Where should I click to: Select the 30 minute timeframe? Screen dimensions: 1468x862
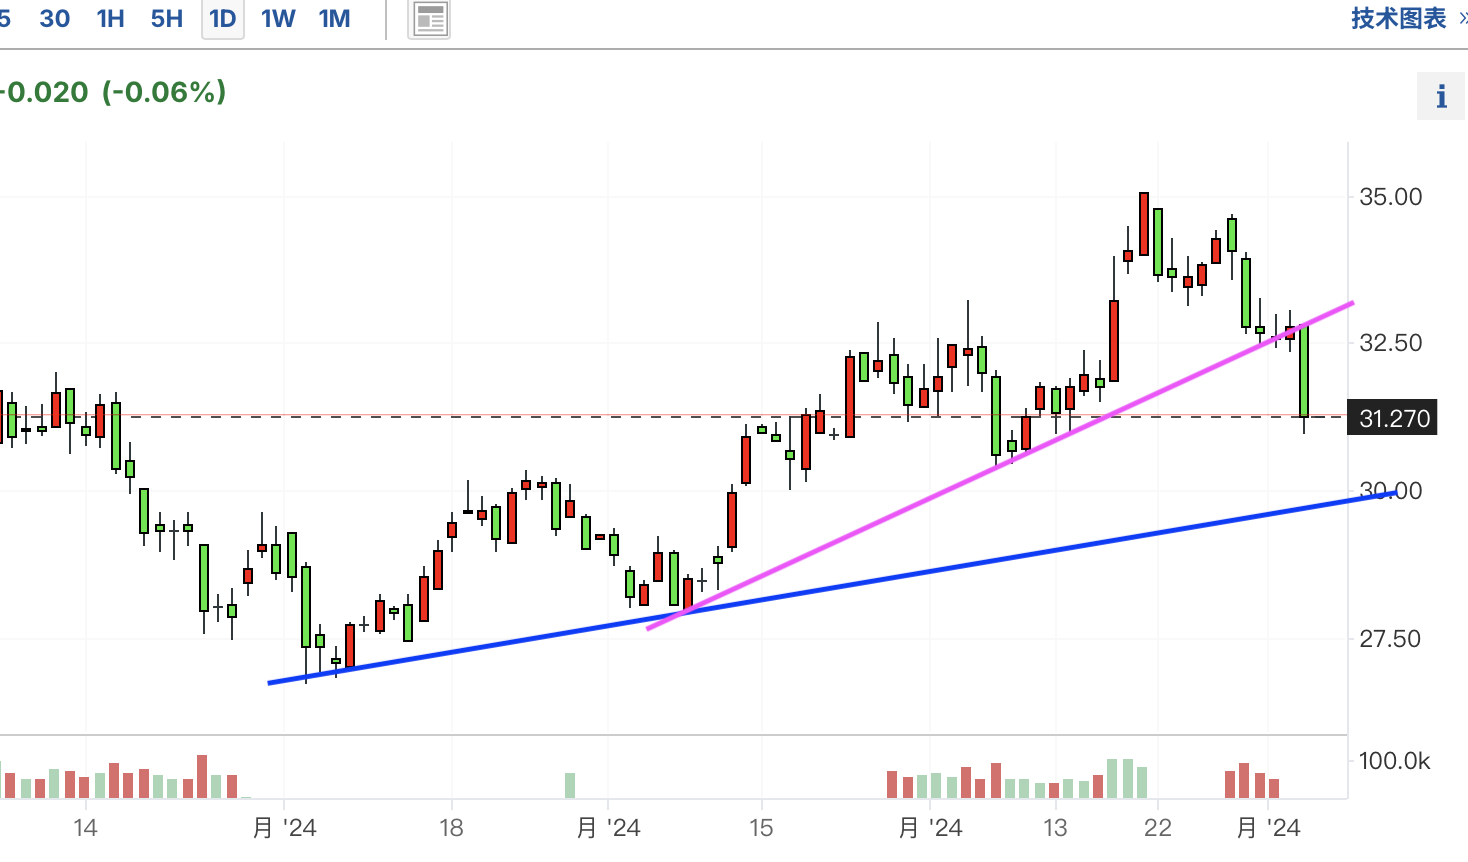point(54,19)
